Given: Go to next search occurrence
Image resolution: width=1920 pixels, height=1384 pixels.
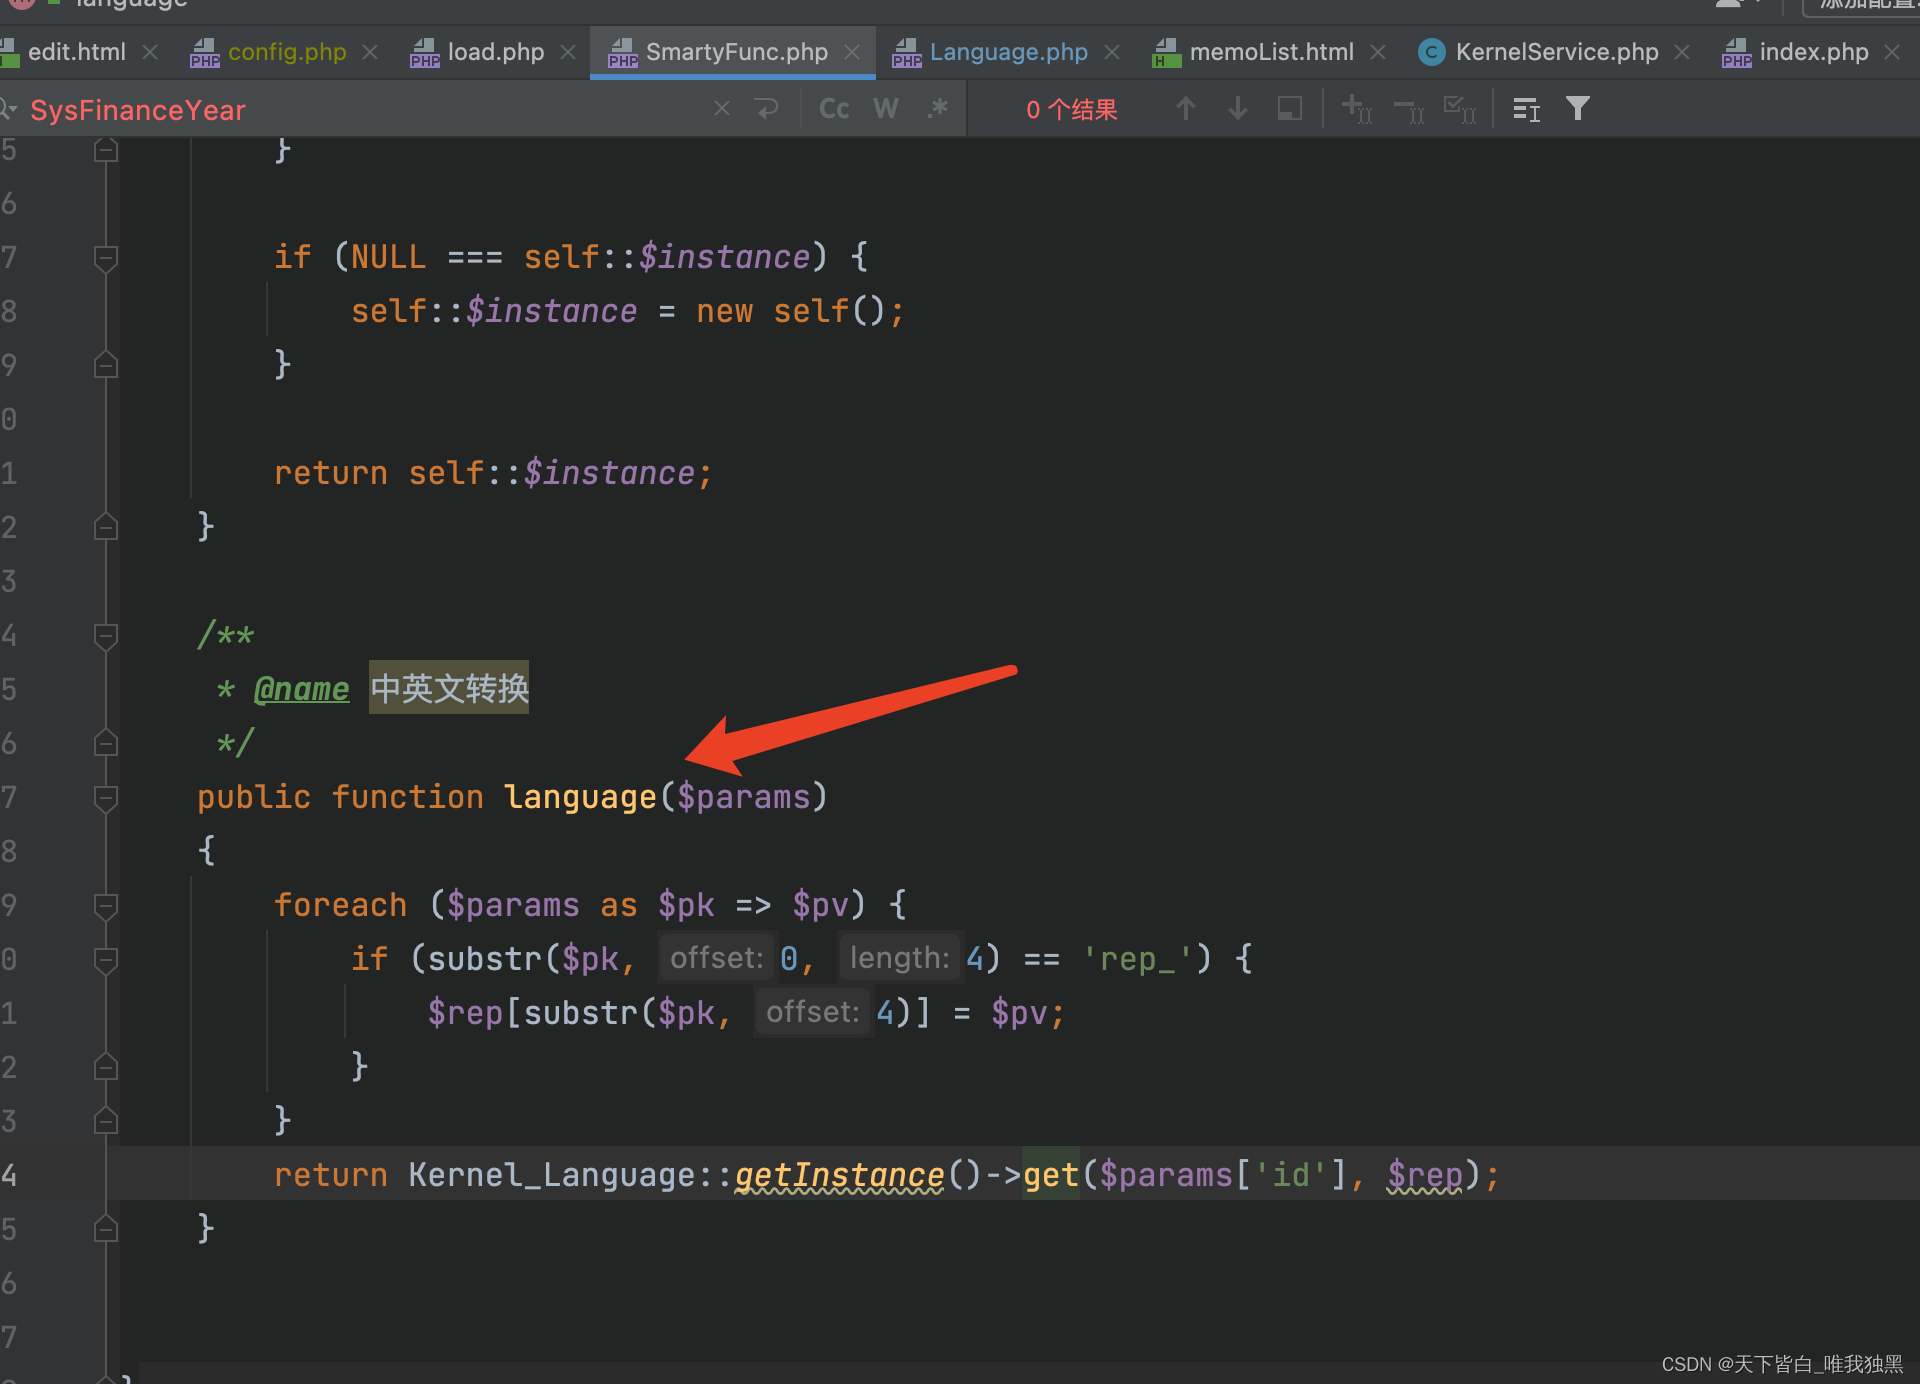Looking at the screenshot, I should (x=1237, y=108).
